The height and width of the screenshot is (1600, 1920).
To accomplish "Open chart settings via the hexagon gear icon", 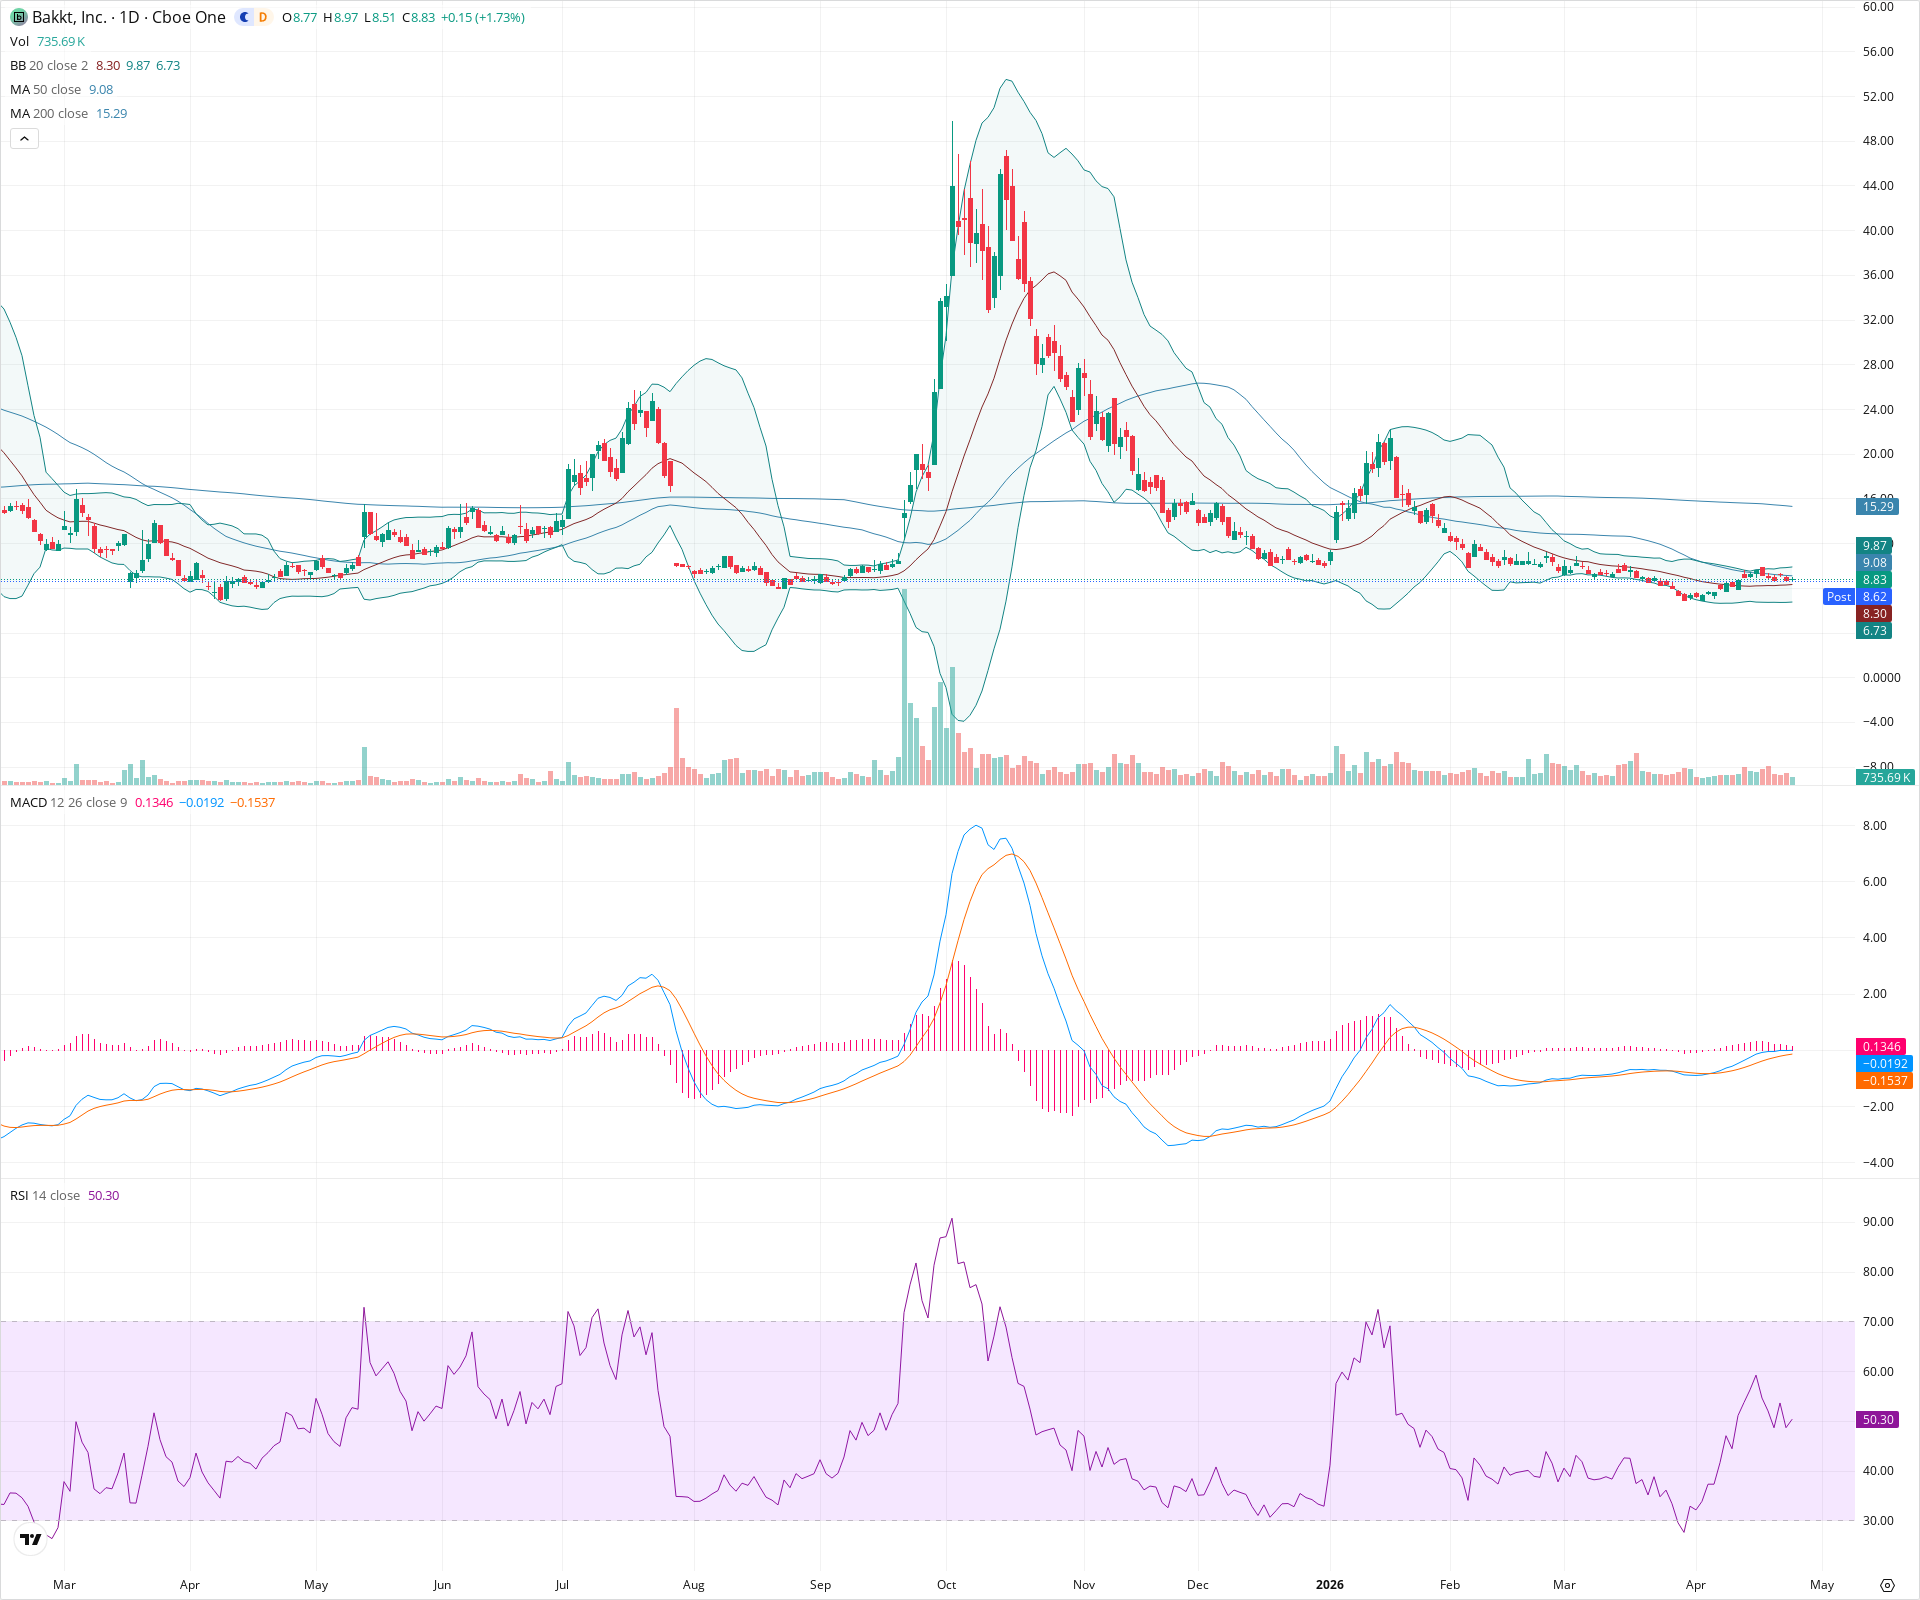I will [1889, 1585].
